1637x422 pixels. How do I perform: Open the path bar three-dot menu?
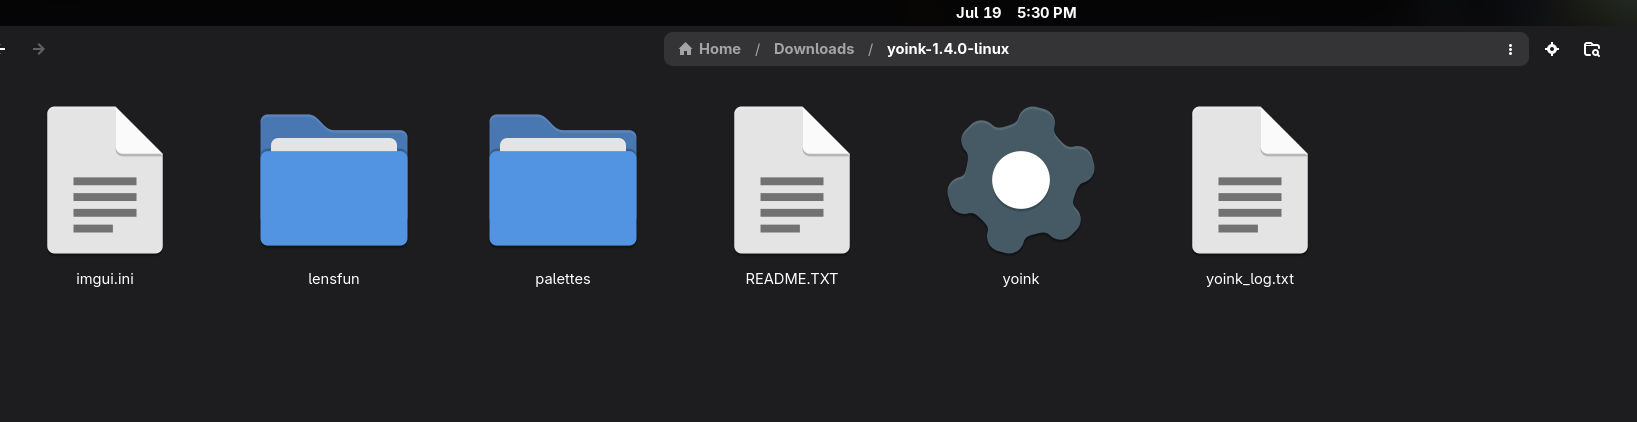[x=1510, y=49]
